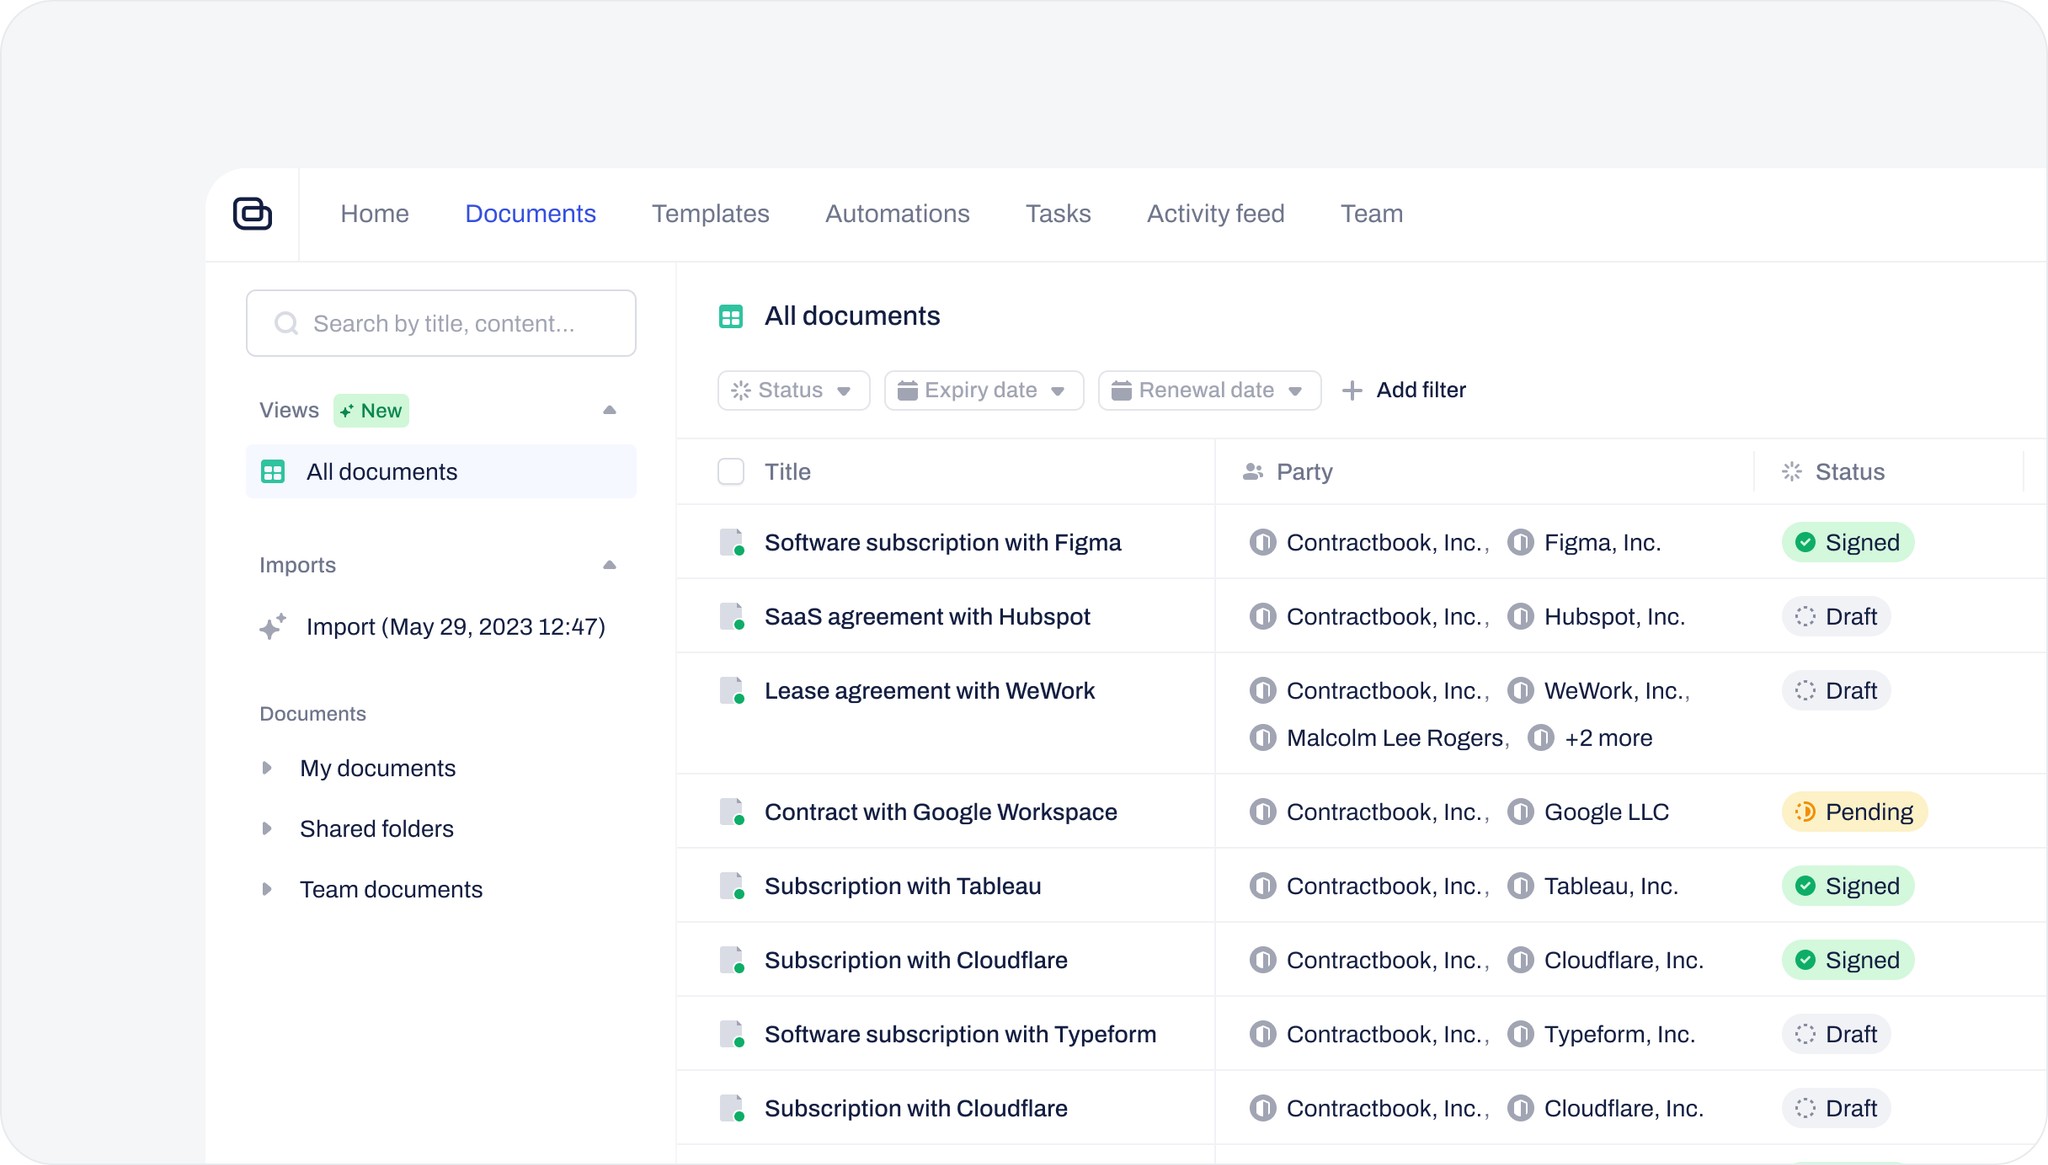Click the Figma, Inc. party icon
Screen dimensions: 2048x1165
tap(1521, 542)
